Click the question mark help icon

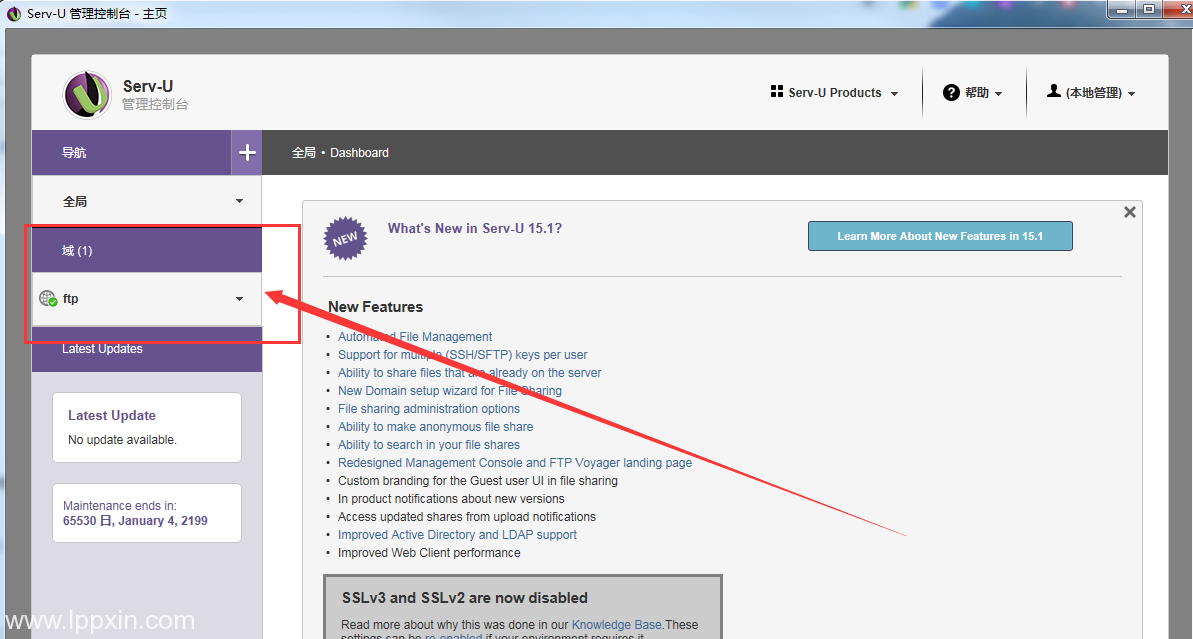pos(952,92)
